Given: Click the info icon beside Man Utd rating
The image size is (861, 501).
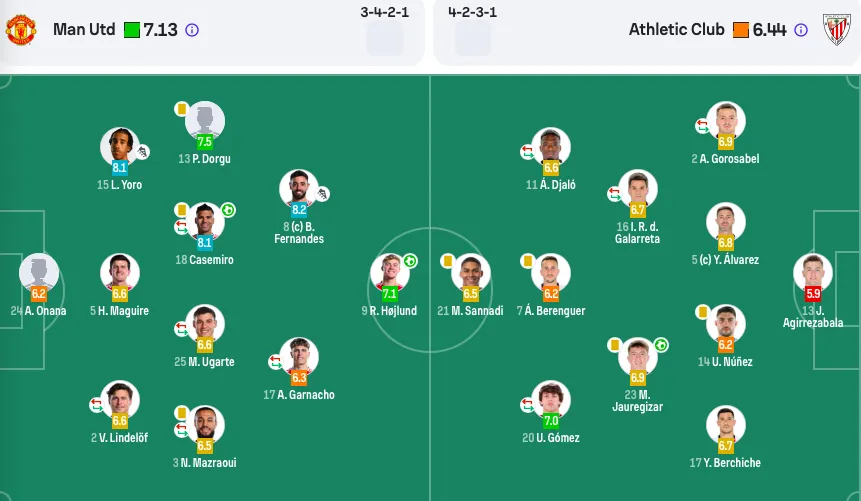Looking at the screenshot, I should (x=192, y=30).
